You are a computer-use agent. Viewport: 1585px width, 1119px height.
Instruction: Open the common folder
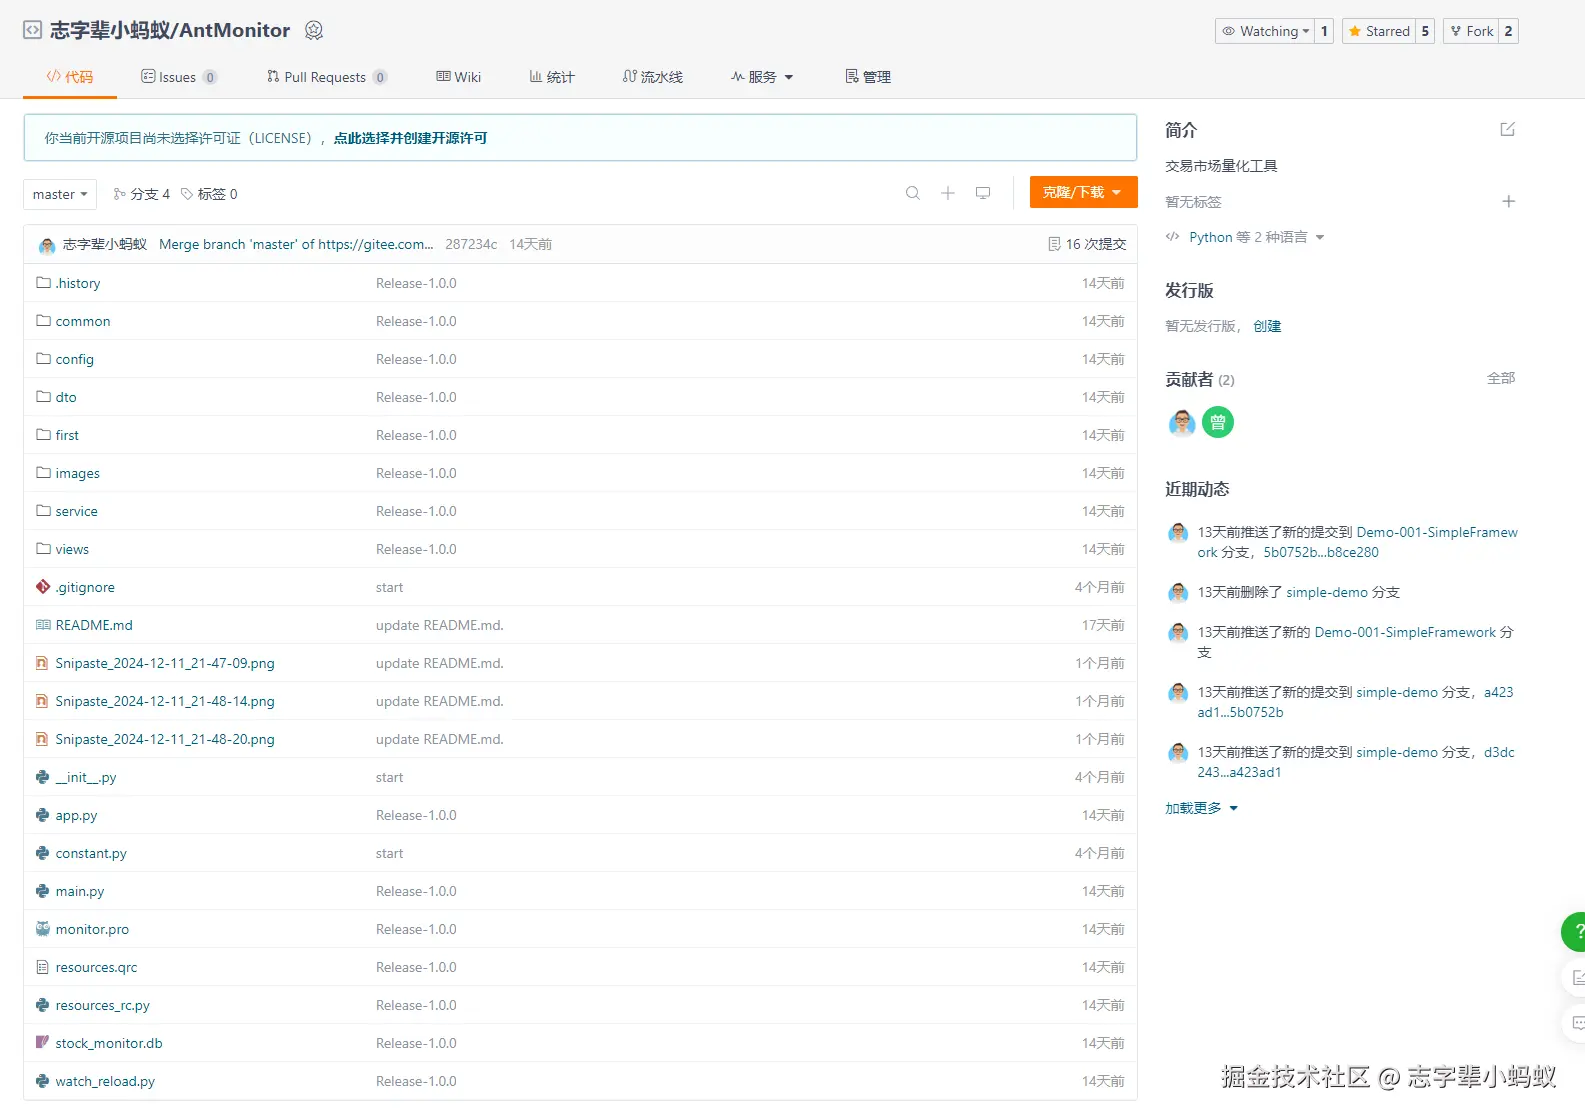point(83,321)
